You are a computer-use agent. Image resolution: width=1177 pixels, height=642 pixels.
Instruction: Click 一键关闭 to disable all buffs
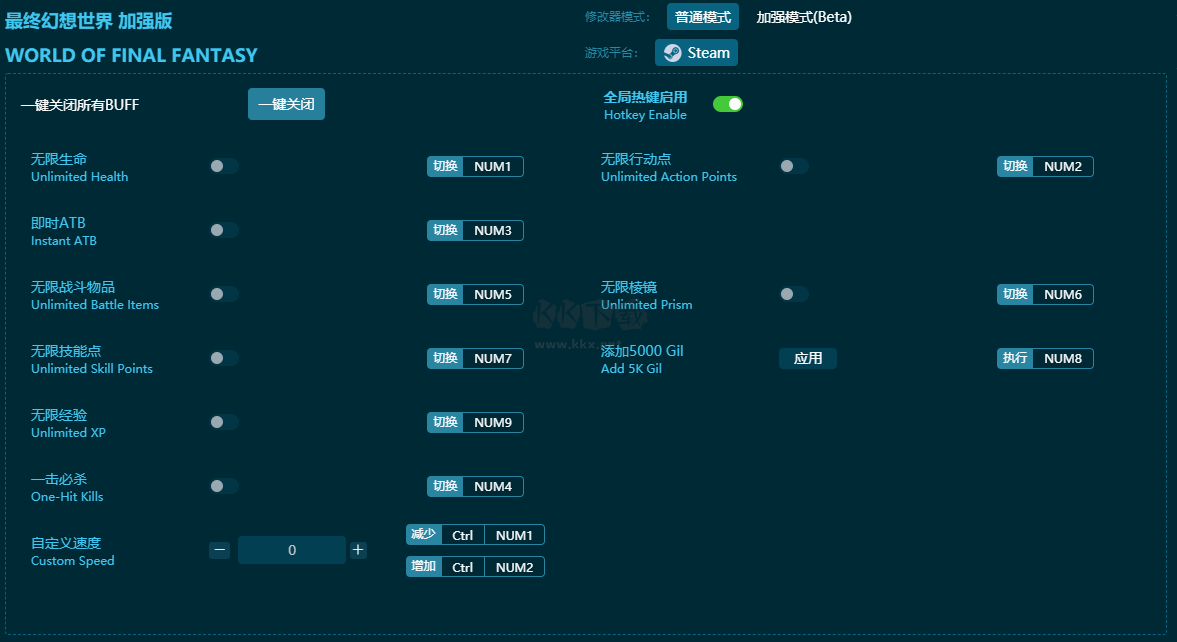(x=286, y=104)
